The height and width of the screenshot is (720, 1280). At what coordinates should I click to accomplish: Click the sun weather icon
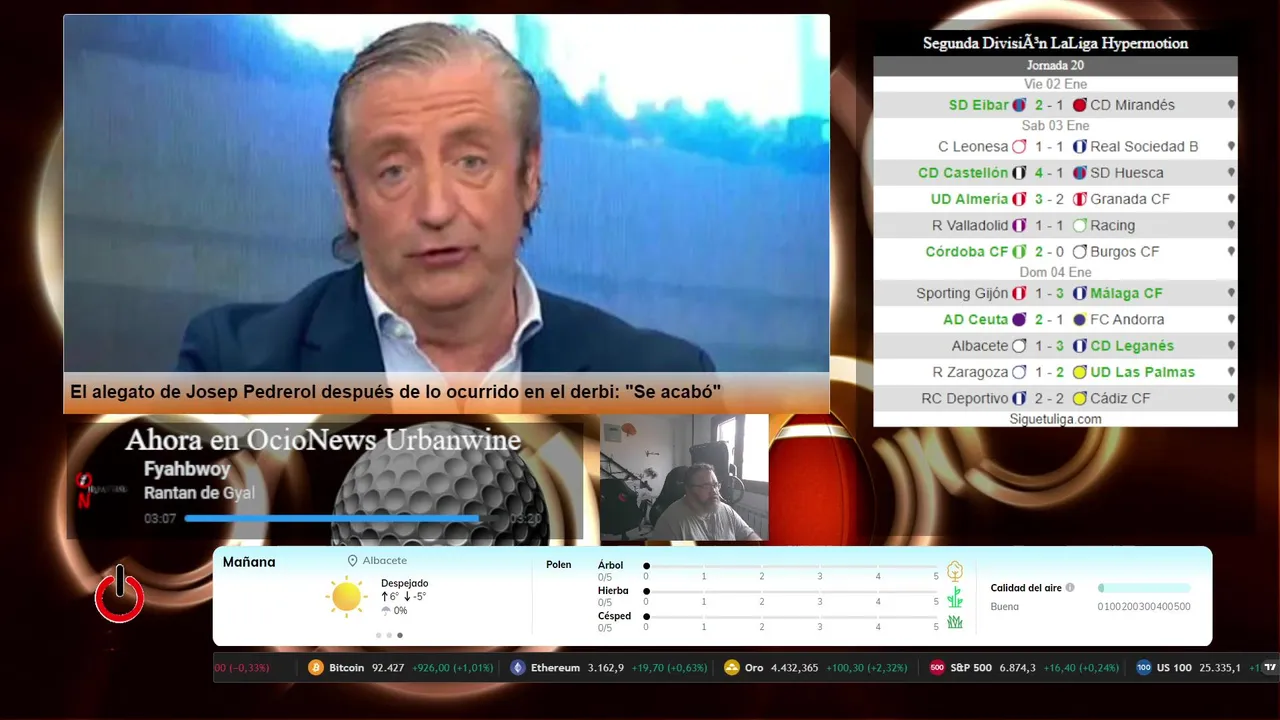pyautogui.click(x=346, y=597)
